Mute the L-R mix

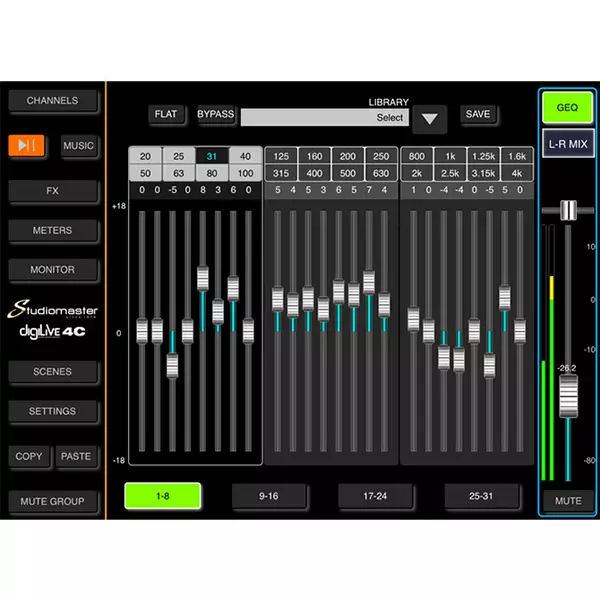coord(567,500)
